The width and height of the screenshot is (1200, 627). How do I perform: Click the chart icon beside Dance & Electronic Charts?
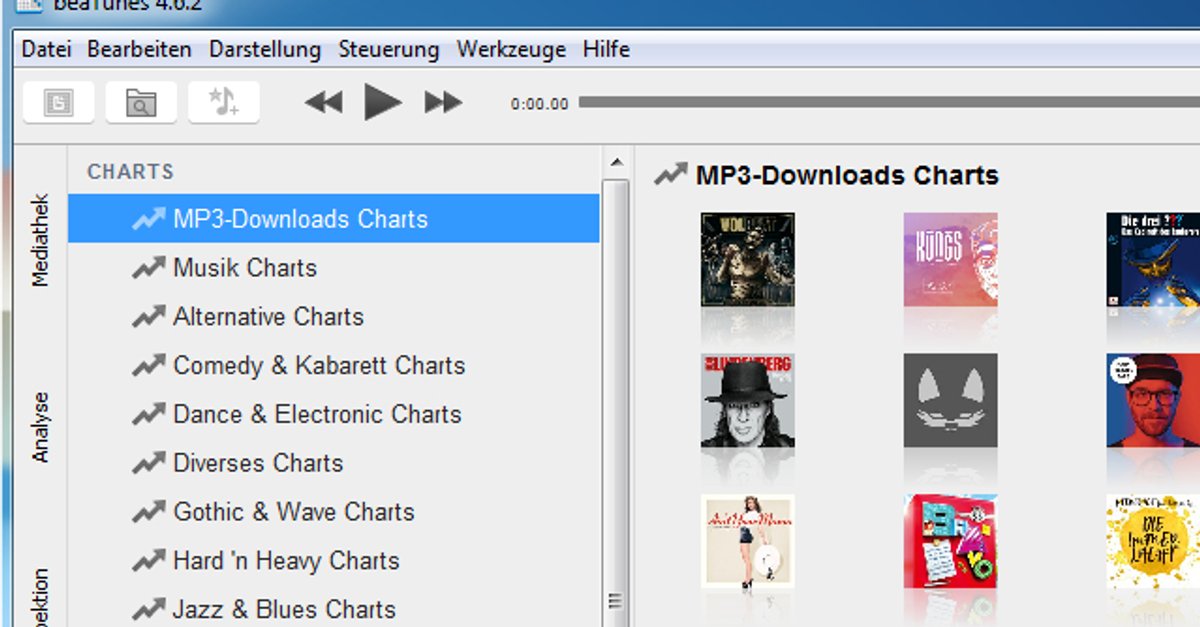[148, 414]
